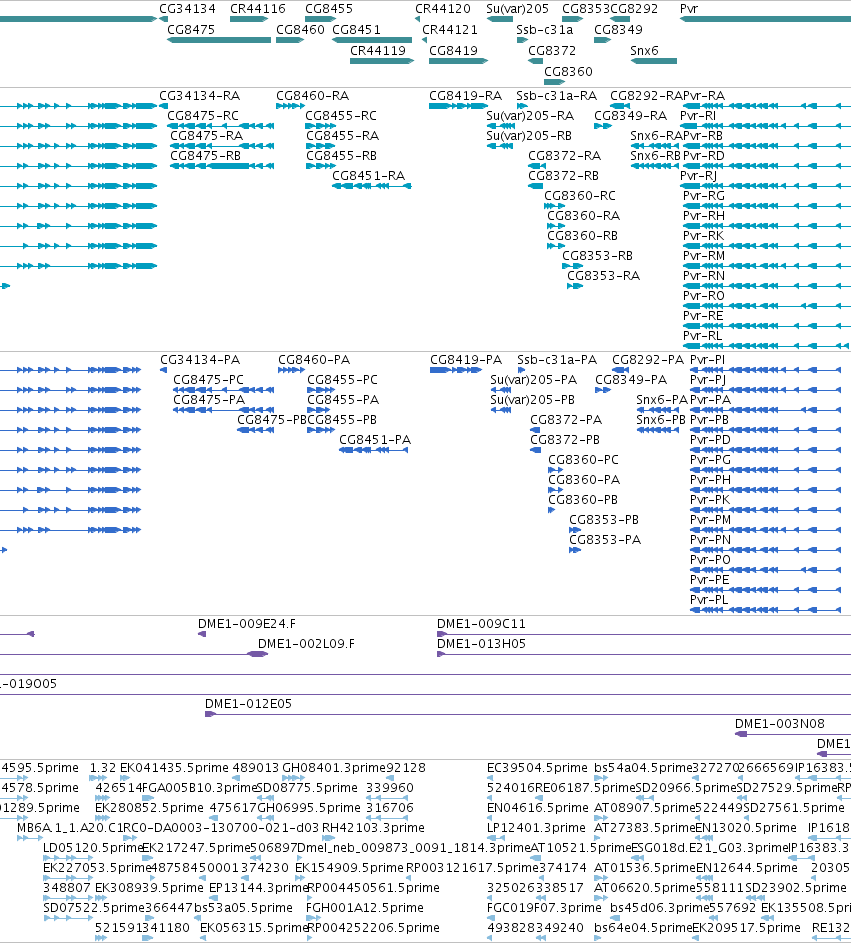Viewport: 851px width, 943px height.
Task: Click the CG8360 gene label
Action: point(568,72)
